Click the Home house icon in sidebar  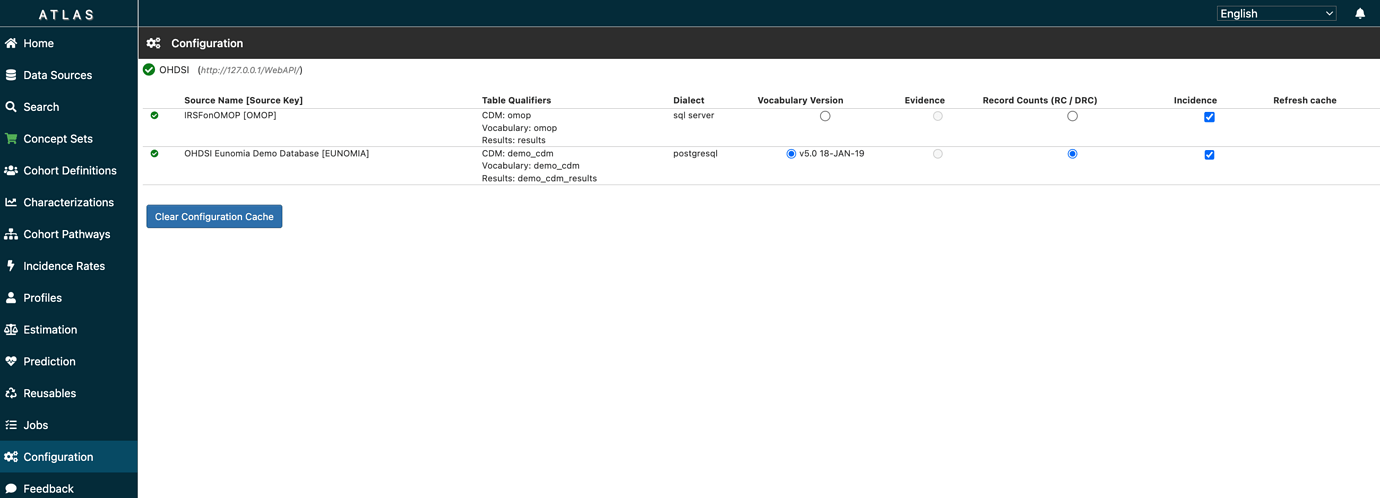[11, 43]
